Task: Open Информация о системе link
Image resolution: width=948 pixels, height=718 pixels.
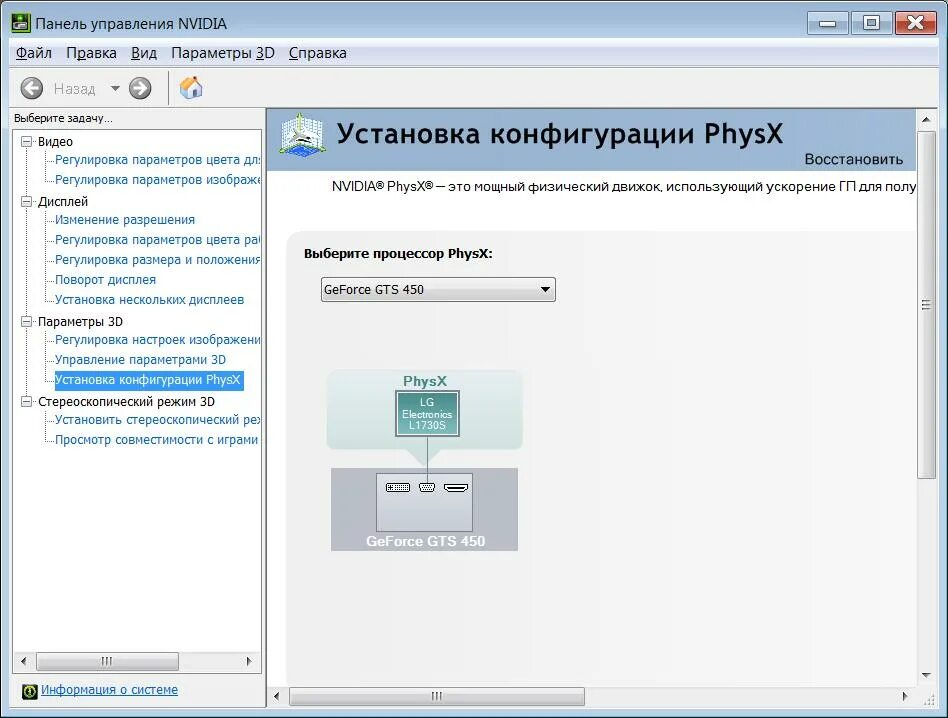Action: click(109, 690)
